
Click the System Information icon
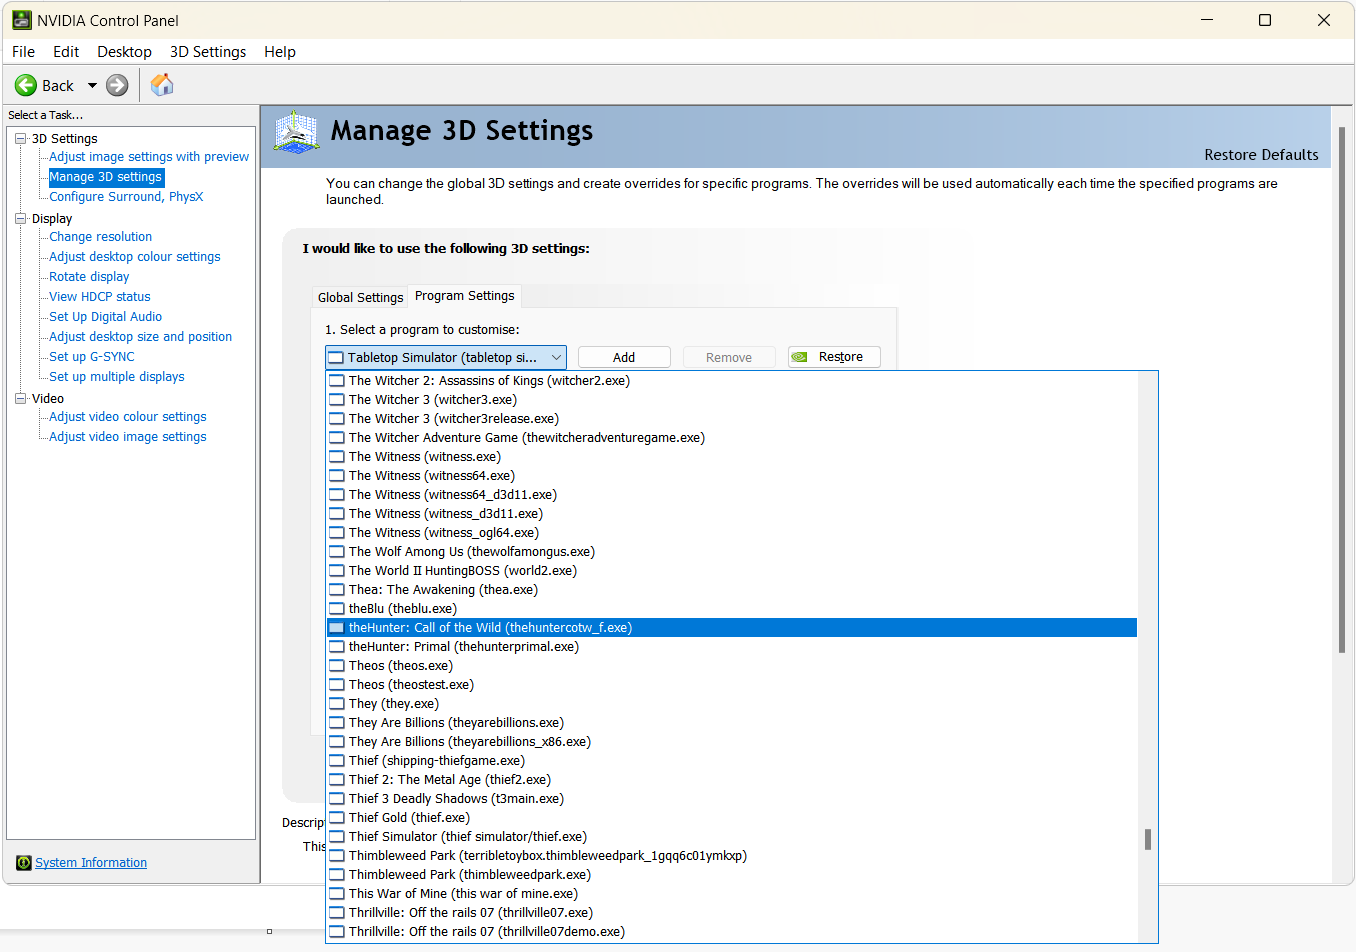[x=24, y=863]
